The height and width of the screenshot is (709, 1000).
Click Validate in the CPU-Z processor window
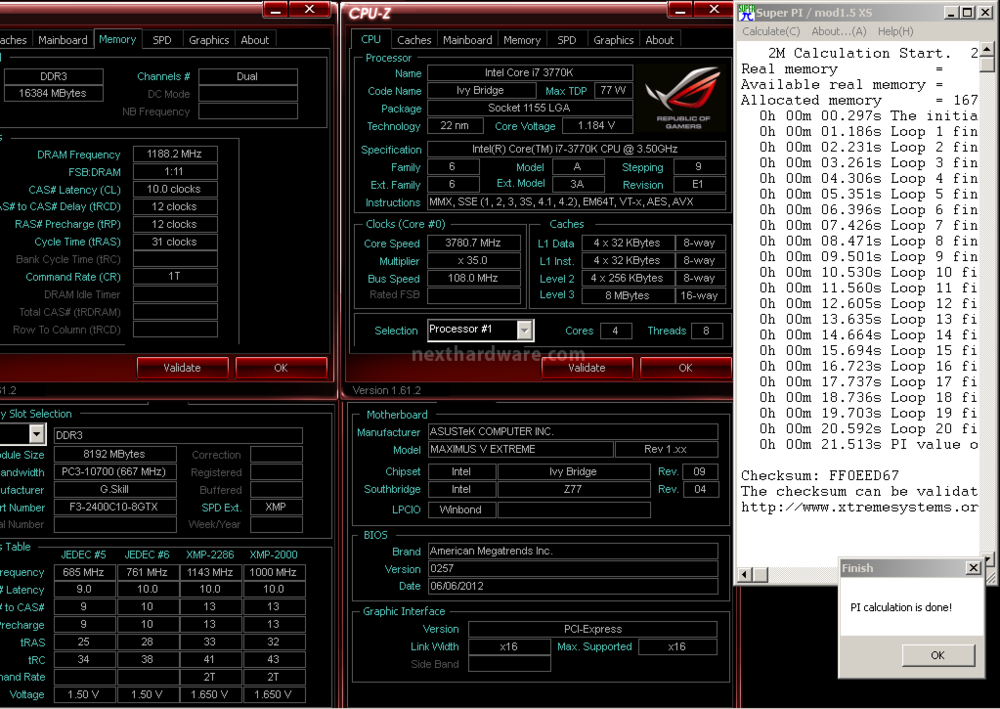(587, 367)
